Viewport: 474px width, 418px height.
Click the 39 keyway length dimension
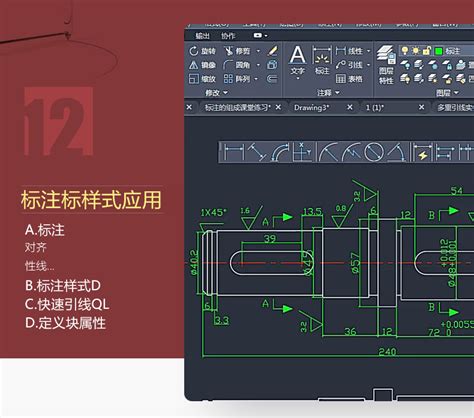[x=270, y=238]
